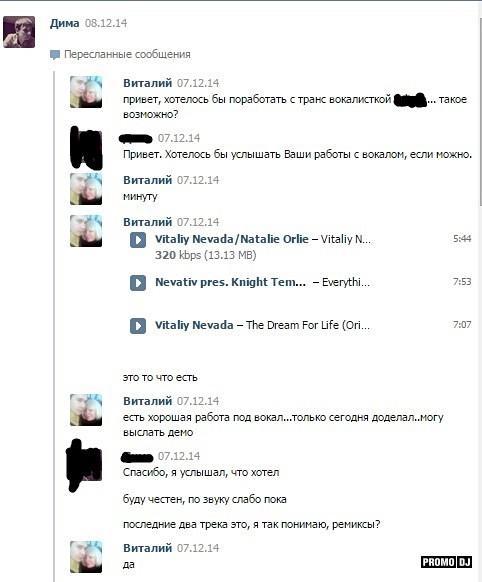Click 'Пересланные сообщения' label
Image resolution: width=482 pixels, height=582 pixels.
click(x=127, y=55)
